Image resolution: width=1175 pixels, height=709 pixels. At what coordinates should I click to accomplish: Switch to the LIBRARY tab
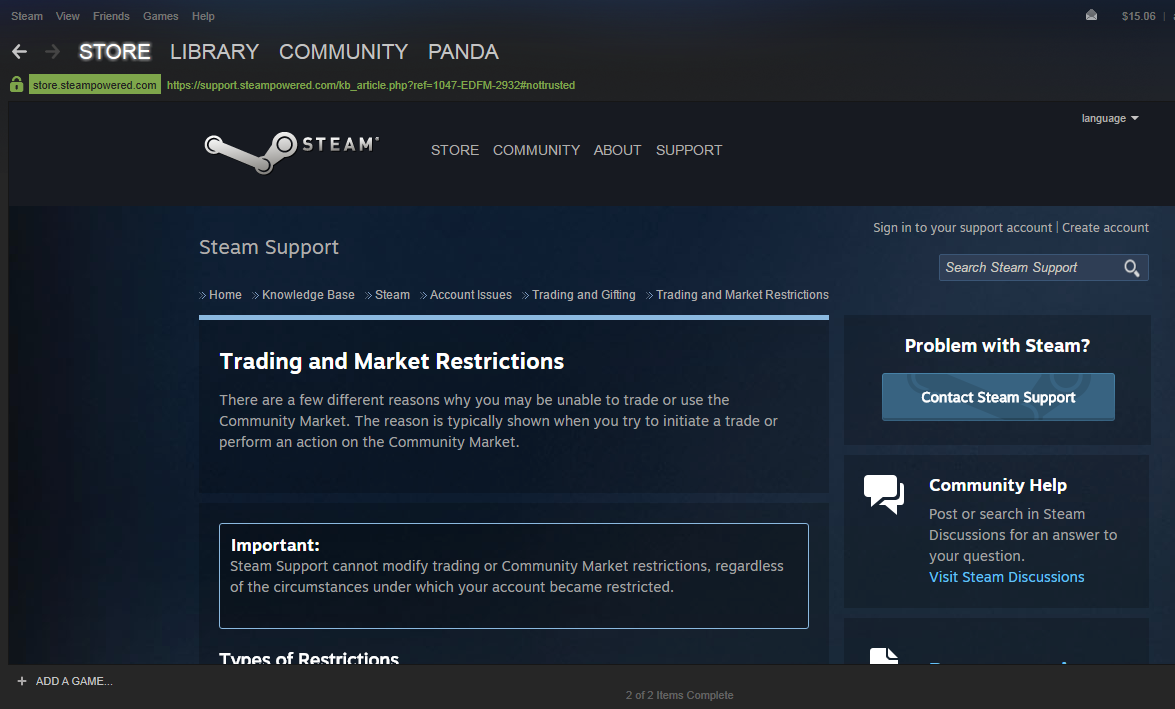point(214,52)
